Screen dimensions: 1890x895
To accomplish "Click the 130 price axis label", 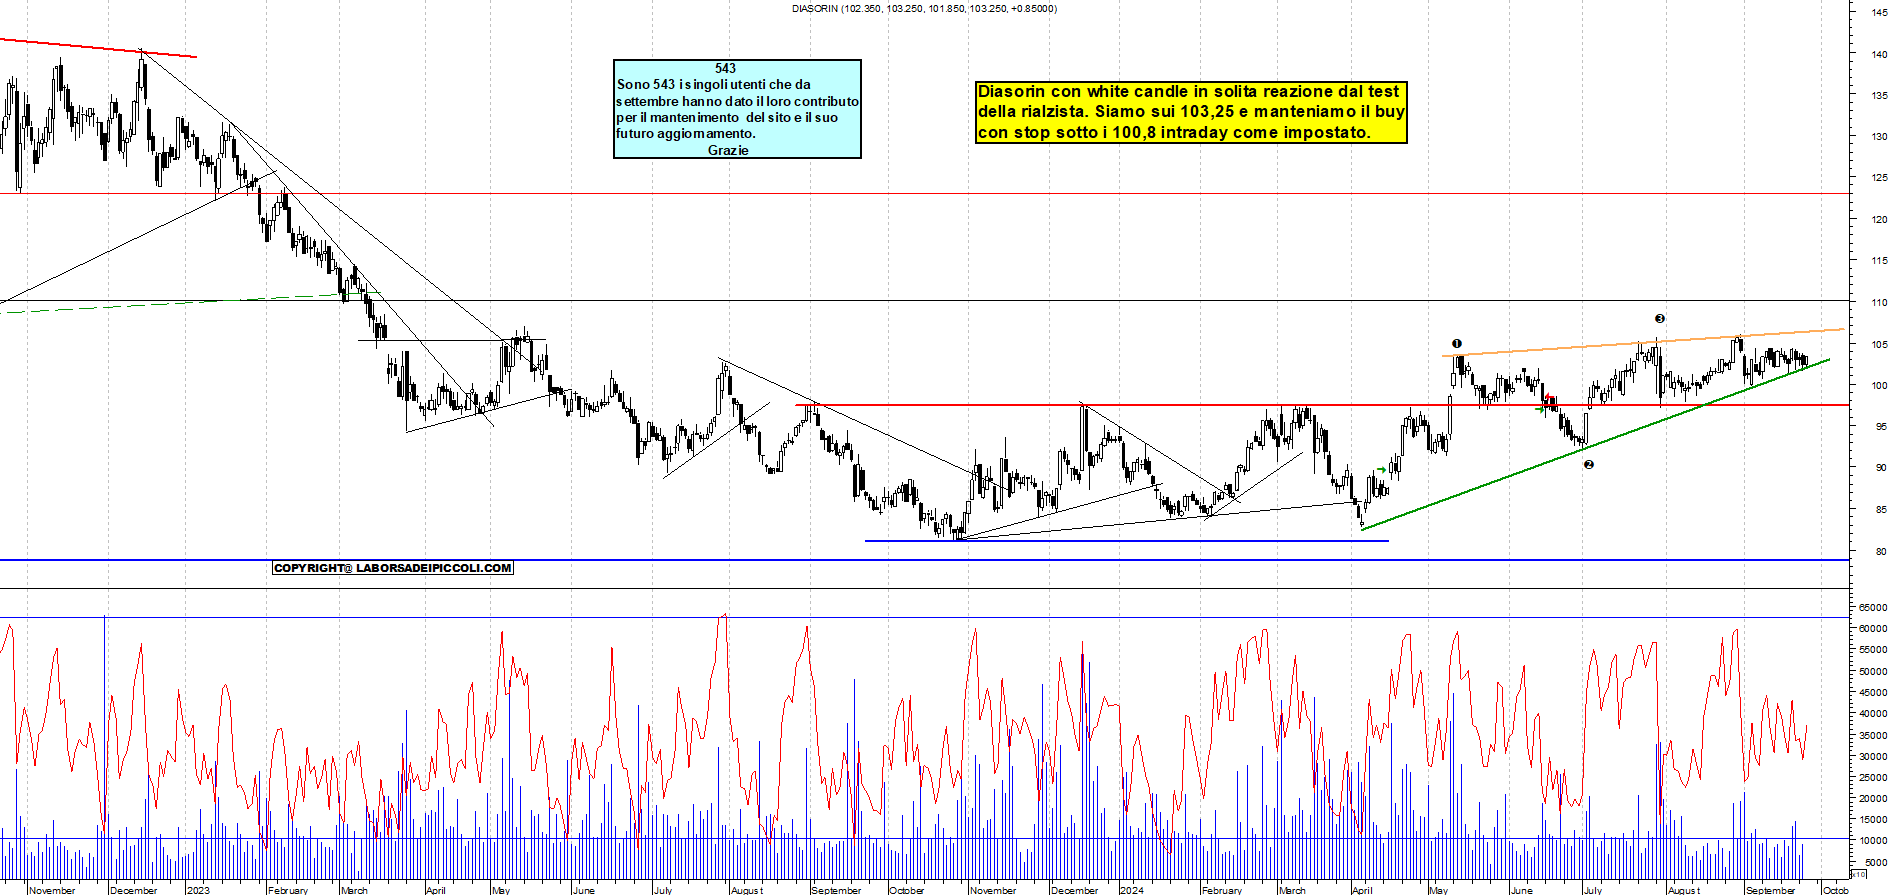I will [1880, 137].
